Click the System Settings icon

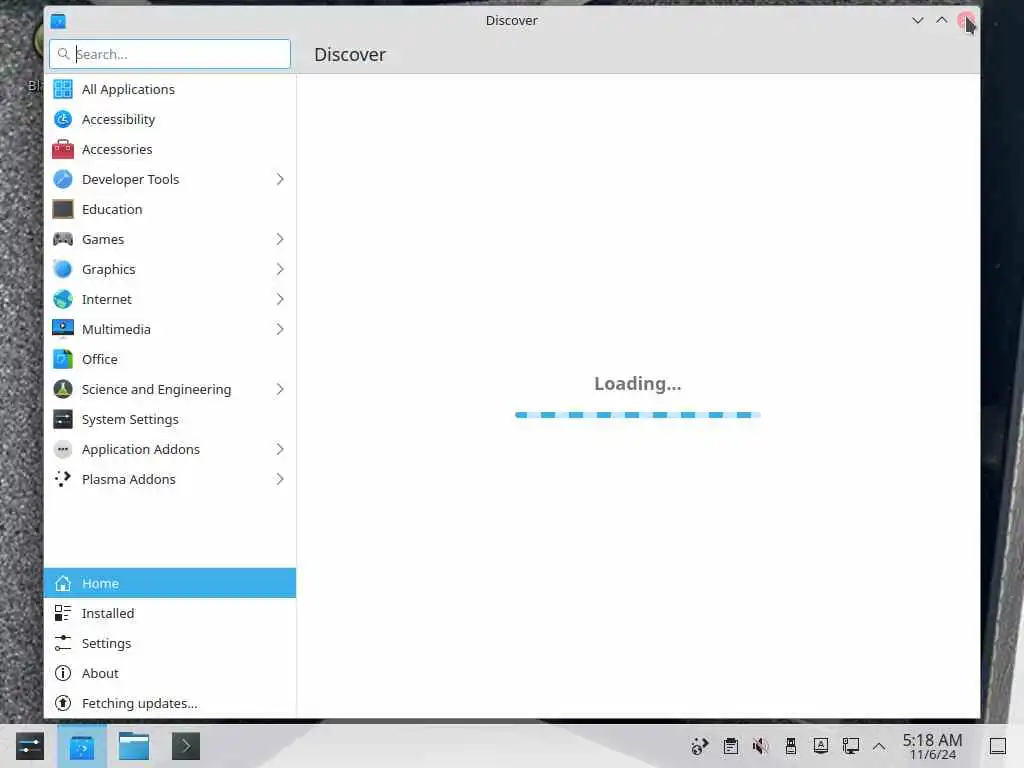coord(63,419)
